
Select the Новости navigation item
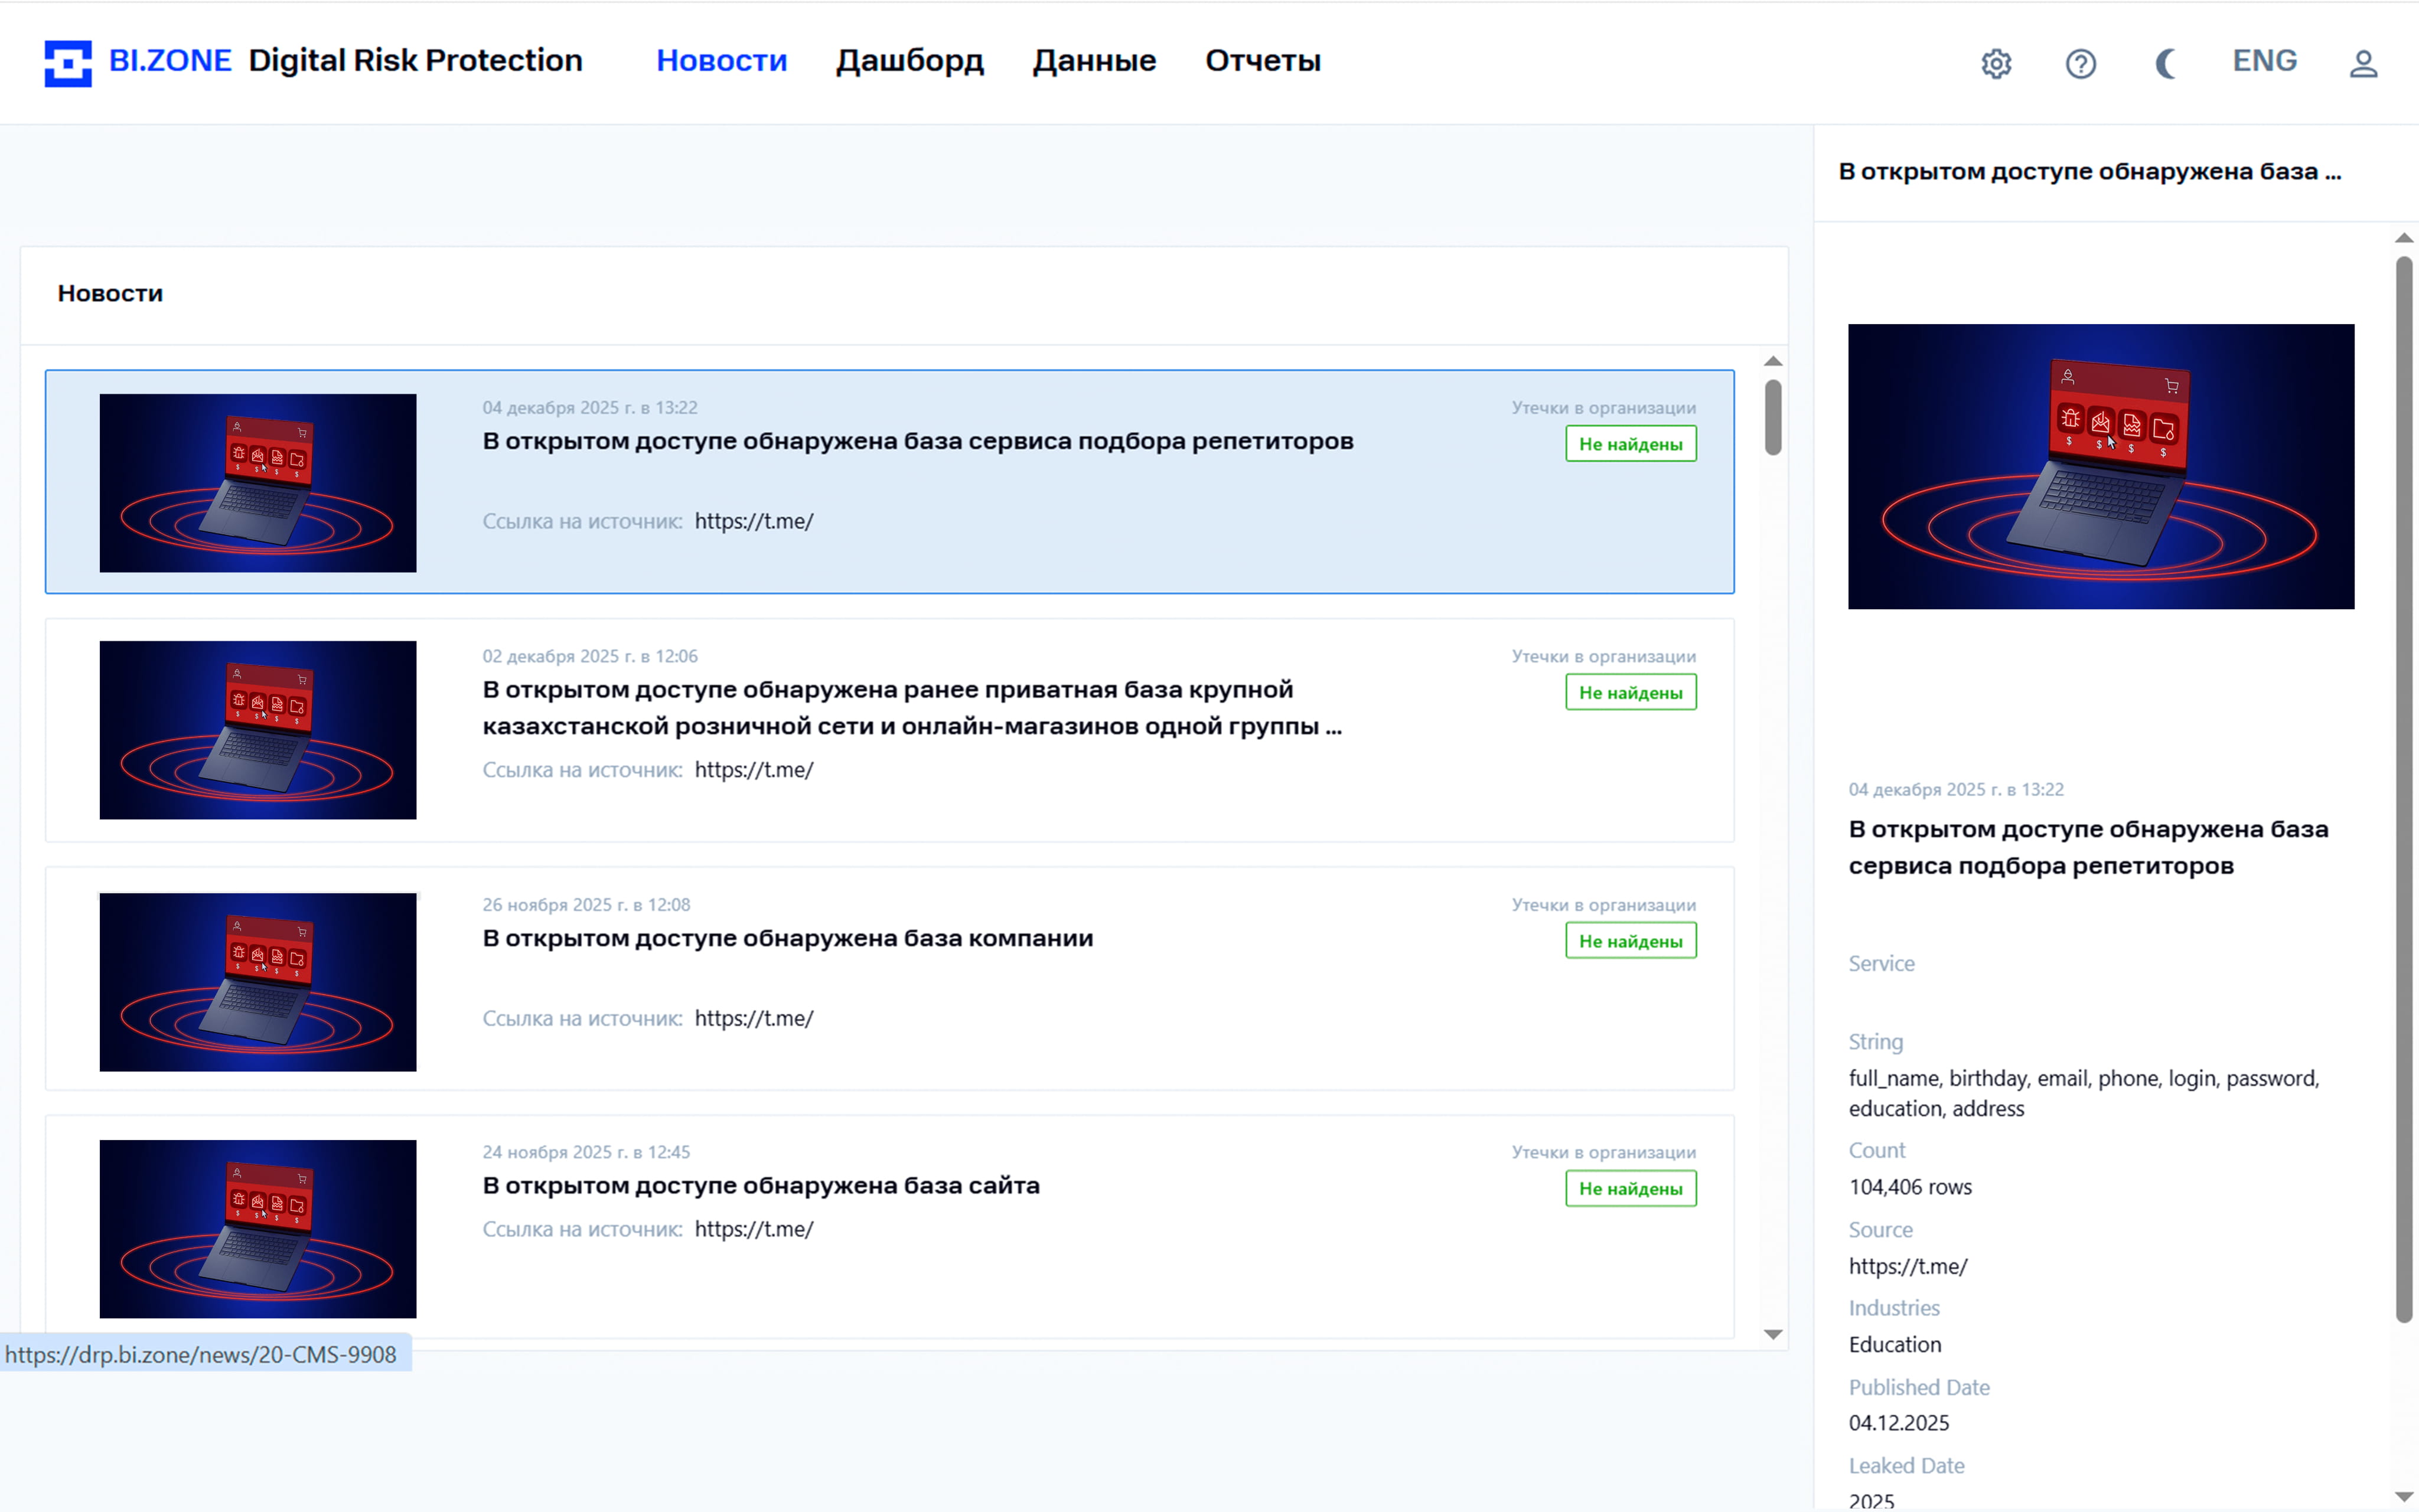pyautogui.click(x=722, y=60)
